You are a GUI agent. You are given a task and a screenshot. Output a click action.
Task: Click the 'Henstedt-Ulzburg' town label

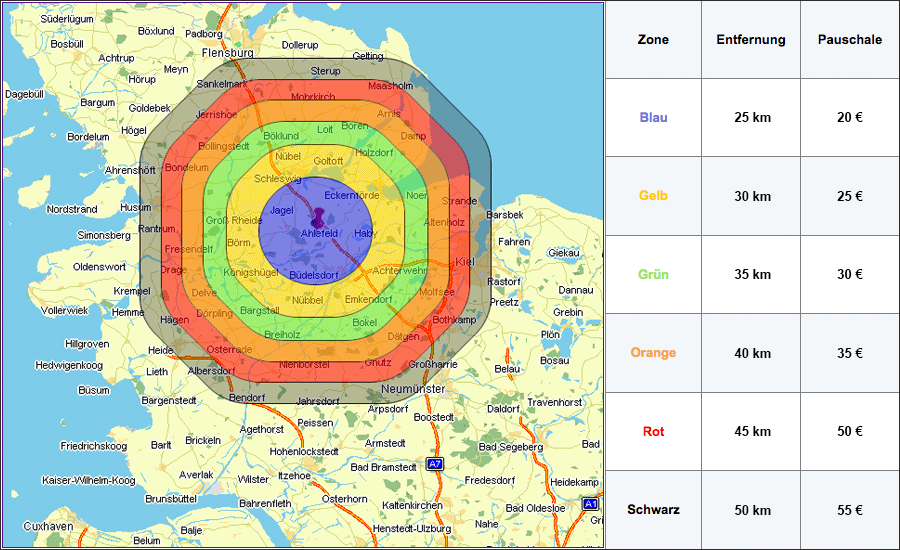pyautogui.click(x=412, y=528)
